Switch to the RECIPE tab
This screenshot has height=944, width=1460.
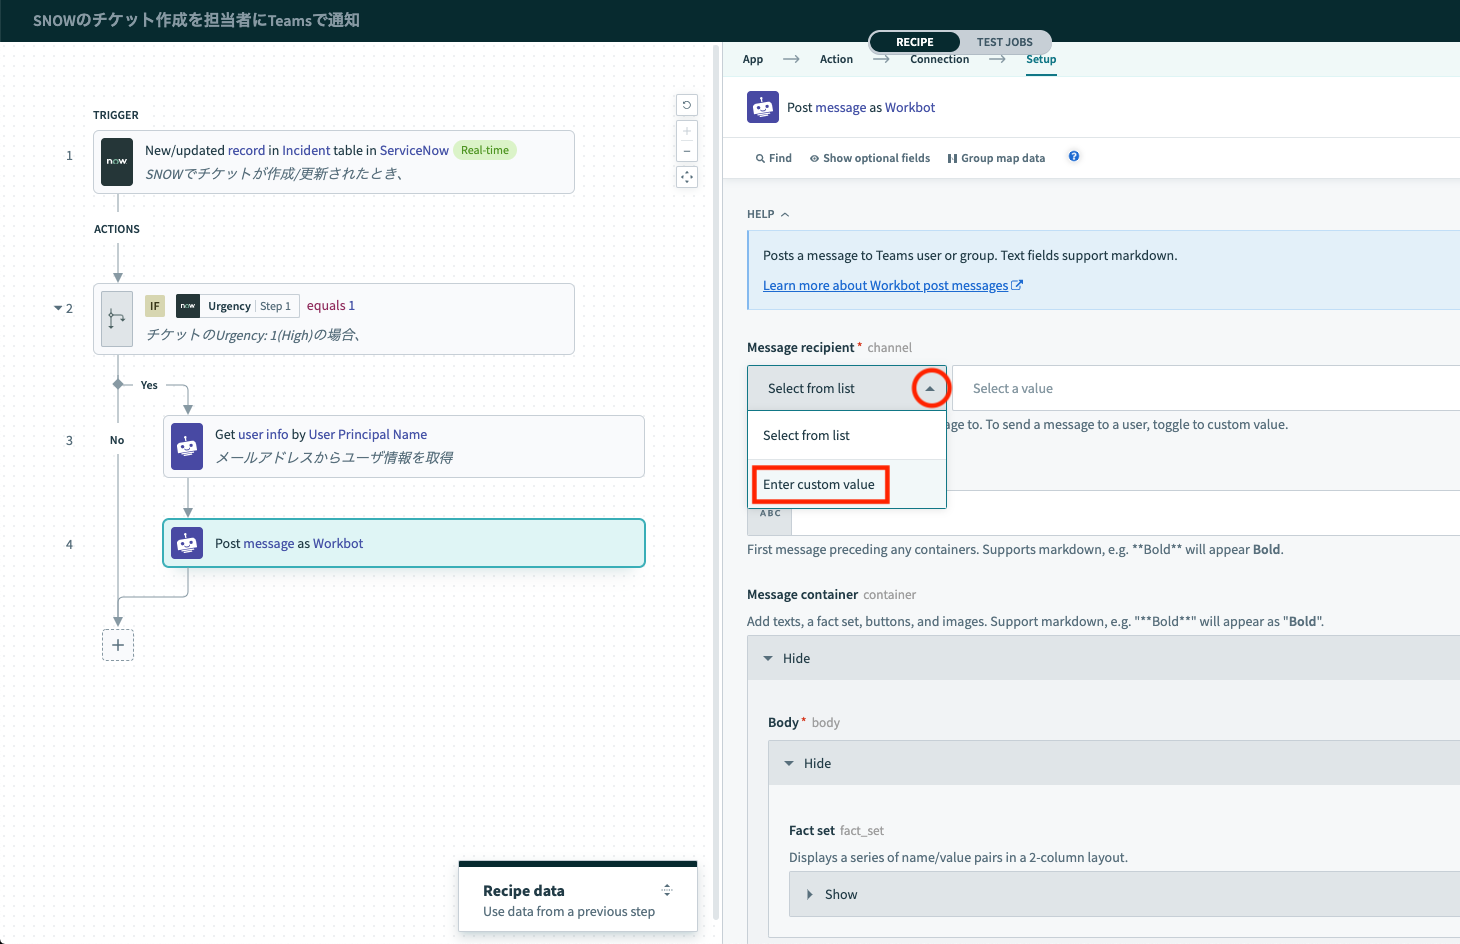tap(915, 42)
